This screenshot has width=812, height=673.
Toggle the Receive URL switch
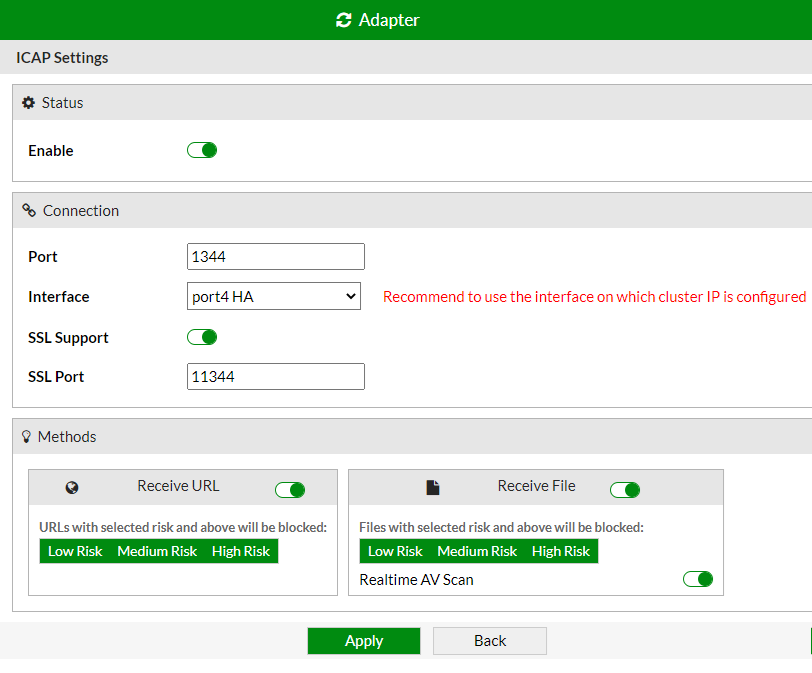(290, 489)
